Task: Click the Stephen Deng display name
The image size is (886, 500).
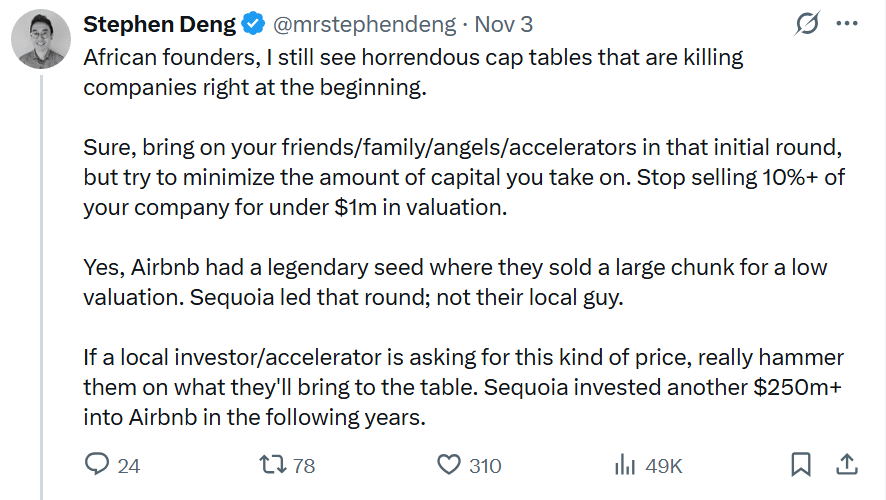Action: [x=160, y=24]
